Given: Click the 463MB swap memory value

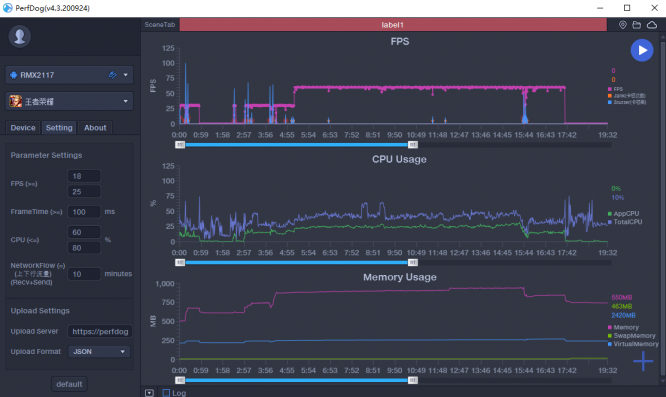Looking at the screenshot, I should coord(621,306).
